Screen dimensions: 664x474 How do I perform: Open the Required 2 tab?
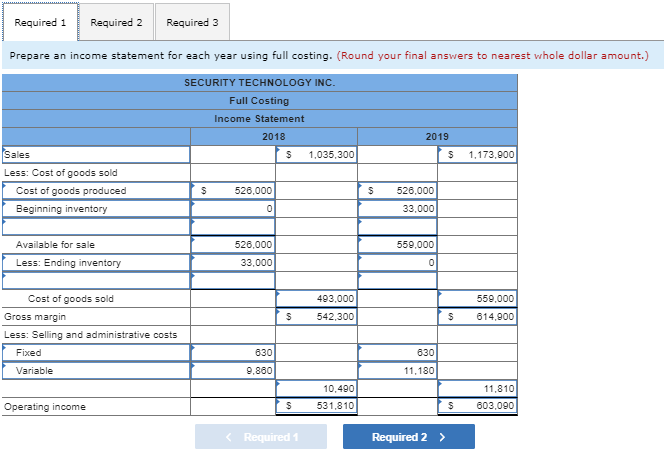coord(116,22)
